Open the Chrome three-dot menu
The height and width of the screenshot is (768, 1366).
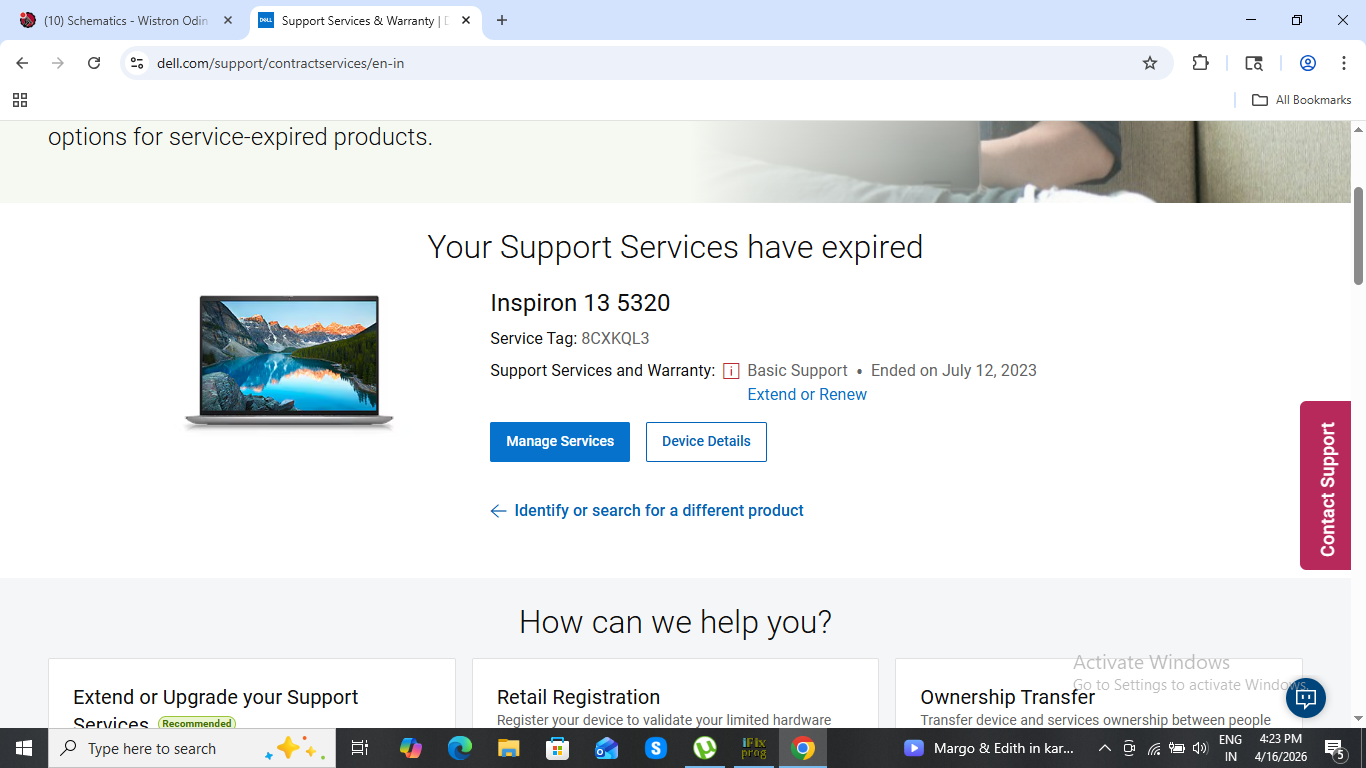pos(1344,62)
